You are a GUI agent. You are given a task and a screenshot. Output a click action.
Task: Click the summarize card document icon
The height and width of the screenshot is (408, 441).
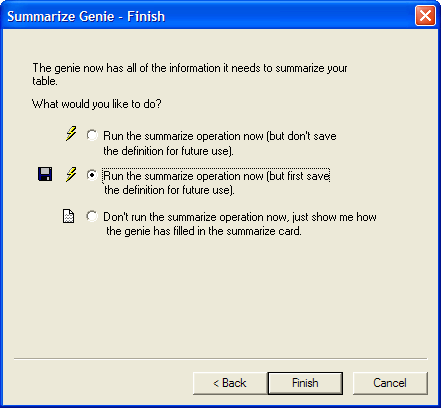[69, 216]
